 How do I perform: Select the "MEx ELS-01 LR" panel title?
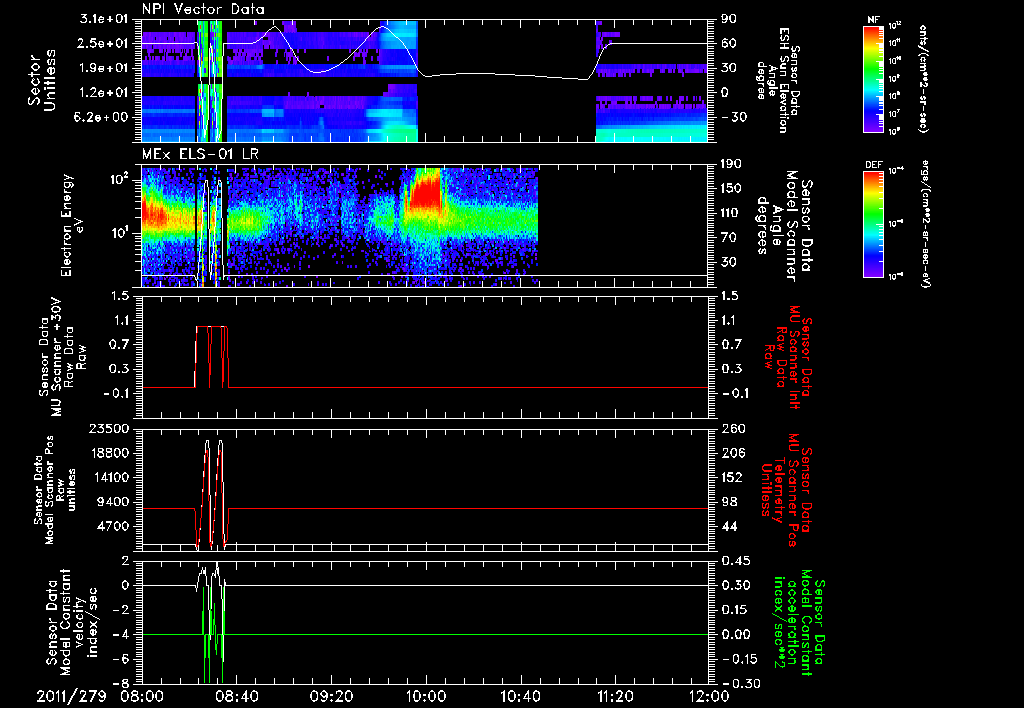(198, 155)
